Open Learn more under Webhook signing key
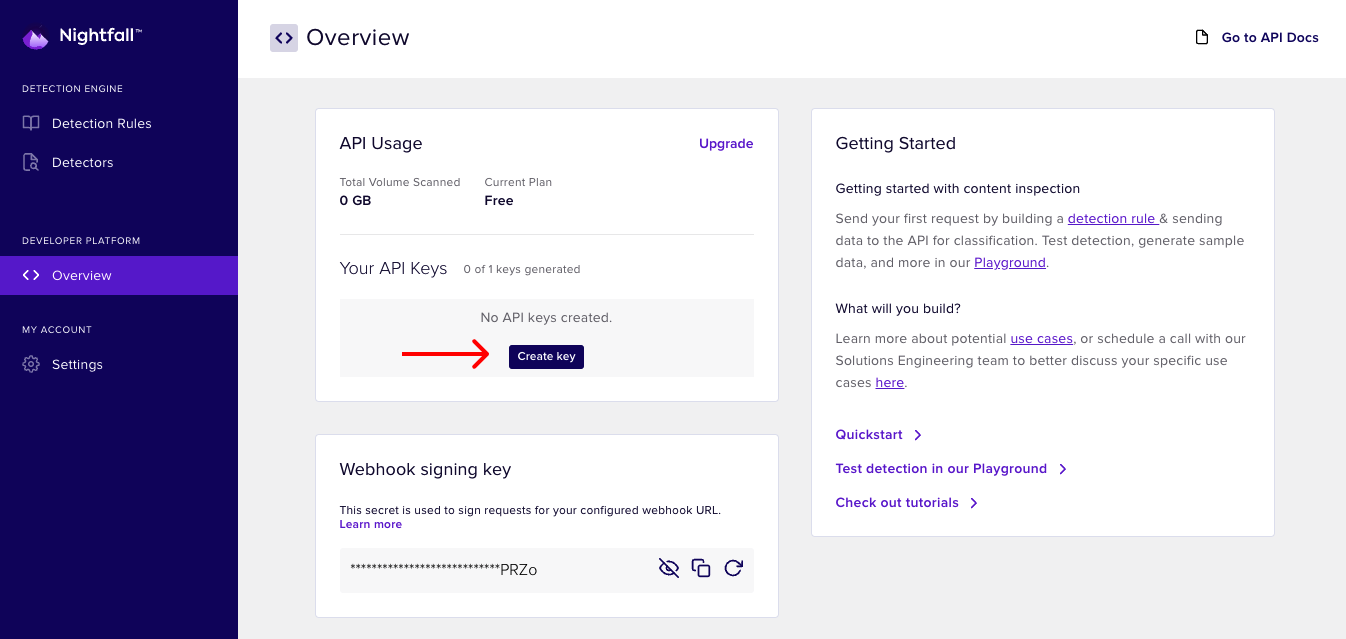The height and width of the screenshot is (639, 1346). coord(370,524)
